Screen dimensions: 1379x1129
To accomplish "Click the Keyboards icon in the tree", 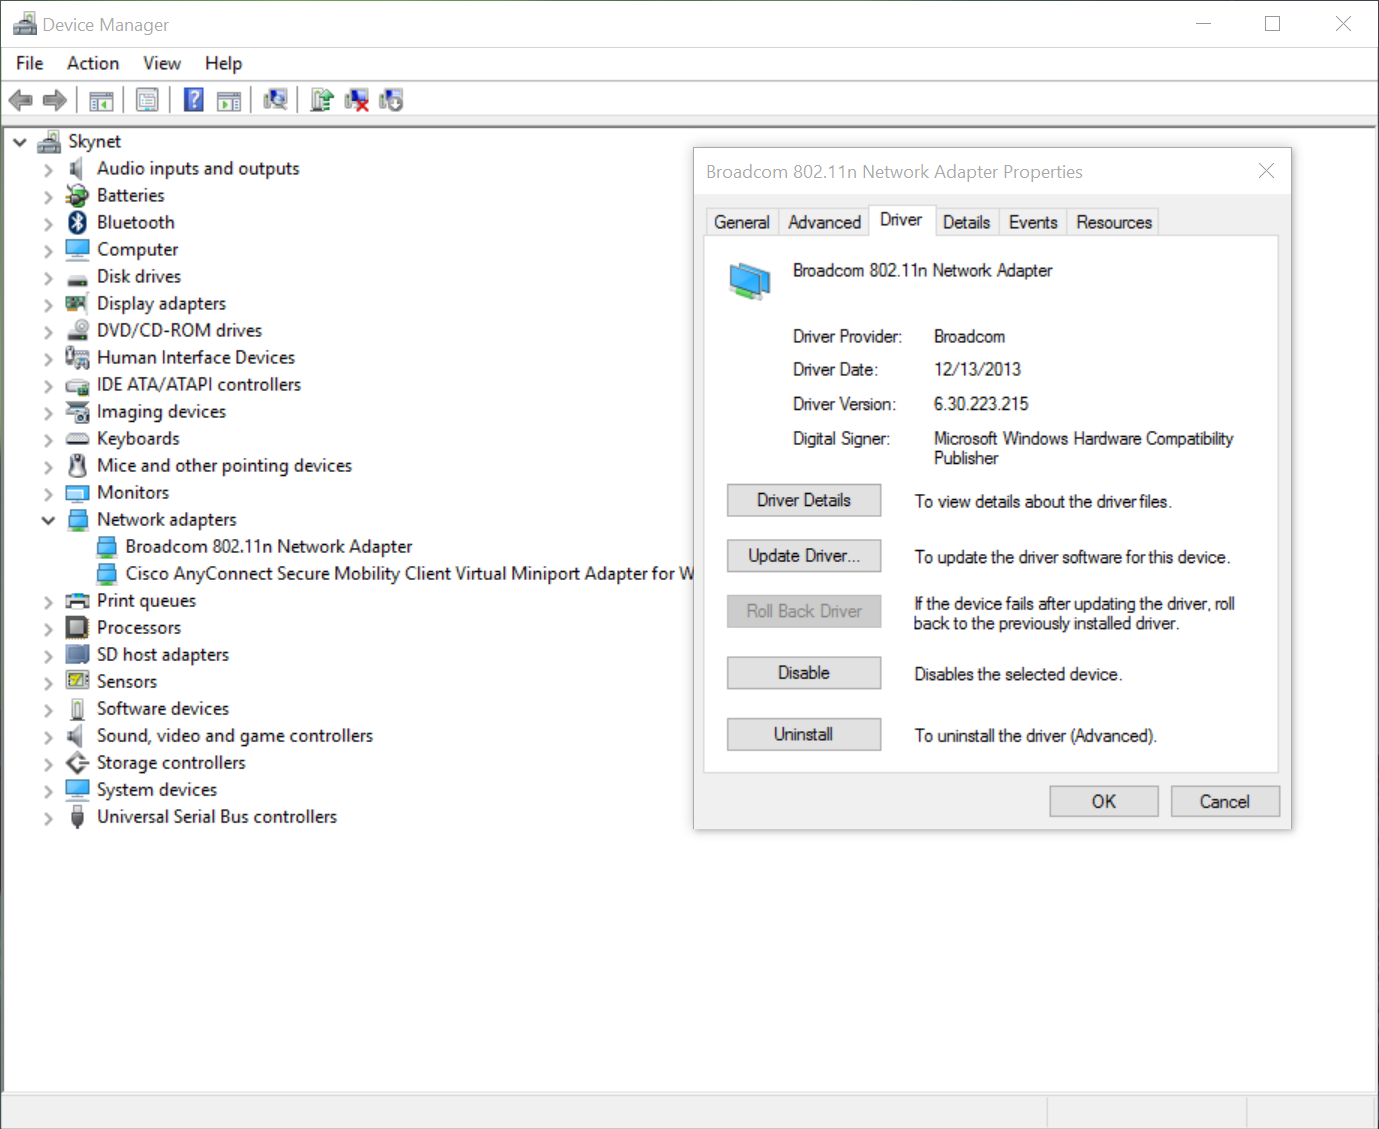I will (x=77, y=438).
